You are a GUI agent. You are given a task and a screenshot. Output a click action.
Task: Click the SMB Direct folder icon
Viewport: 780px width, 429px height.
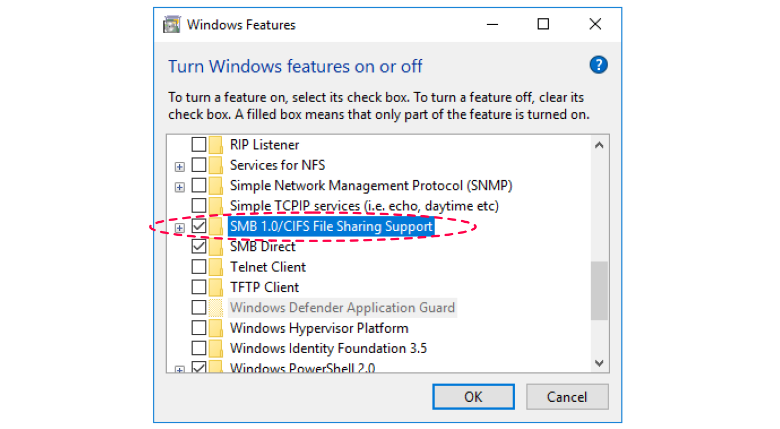point(216,247)
